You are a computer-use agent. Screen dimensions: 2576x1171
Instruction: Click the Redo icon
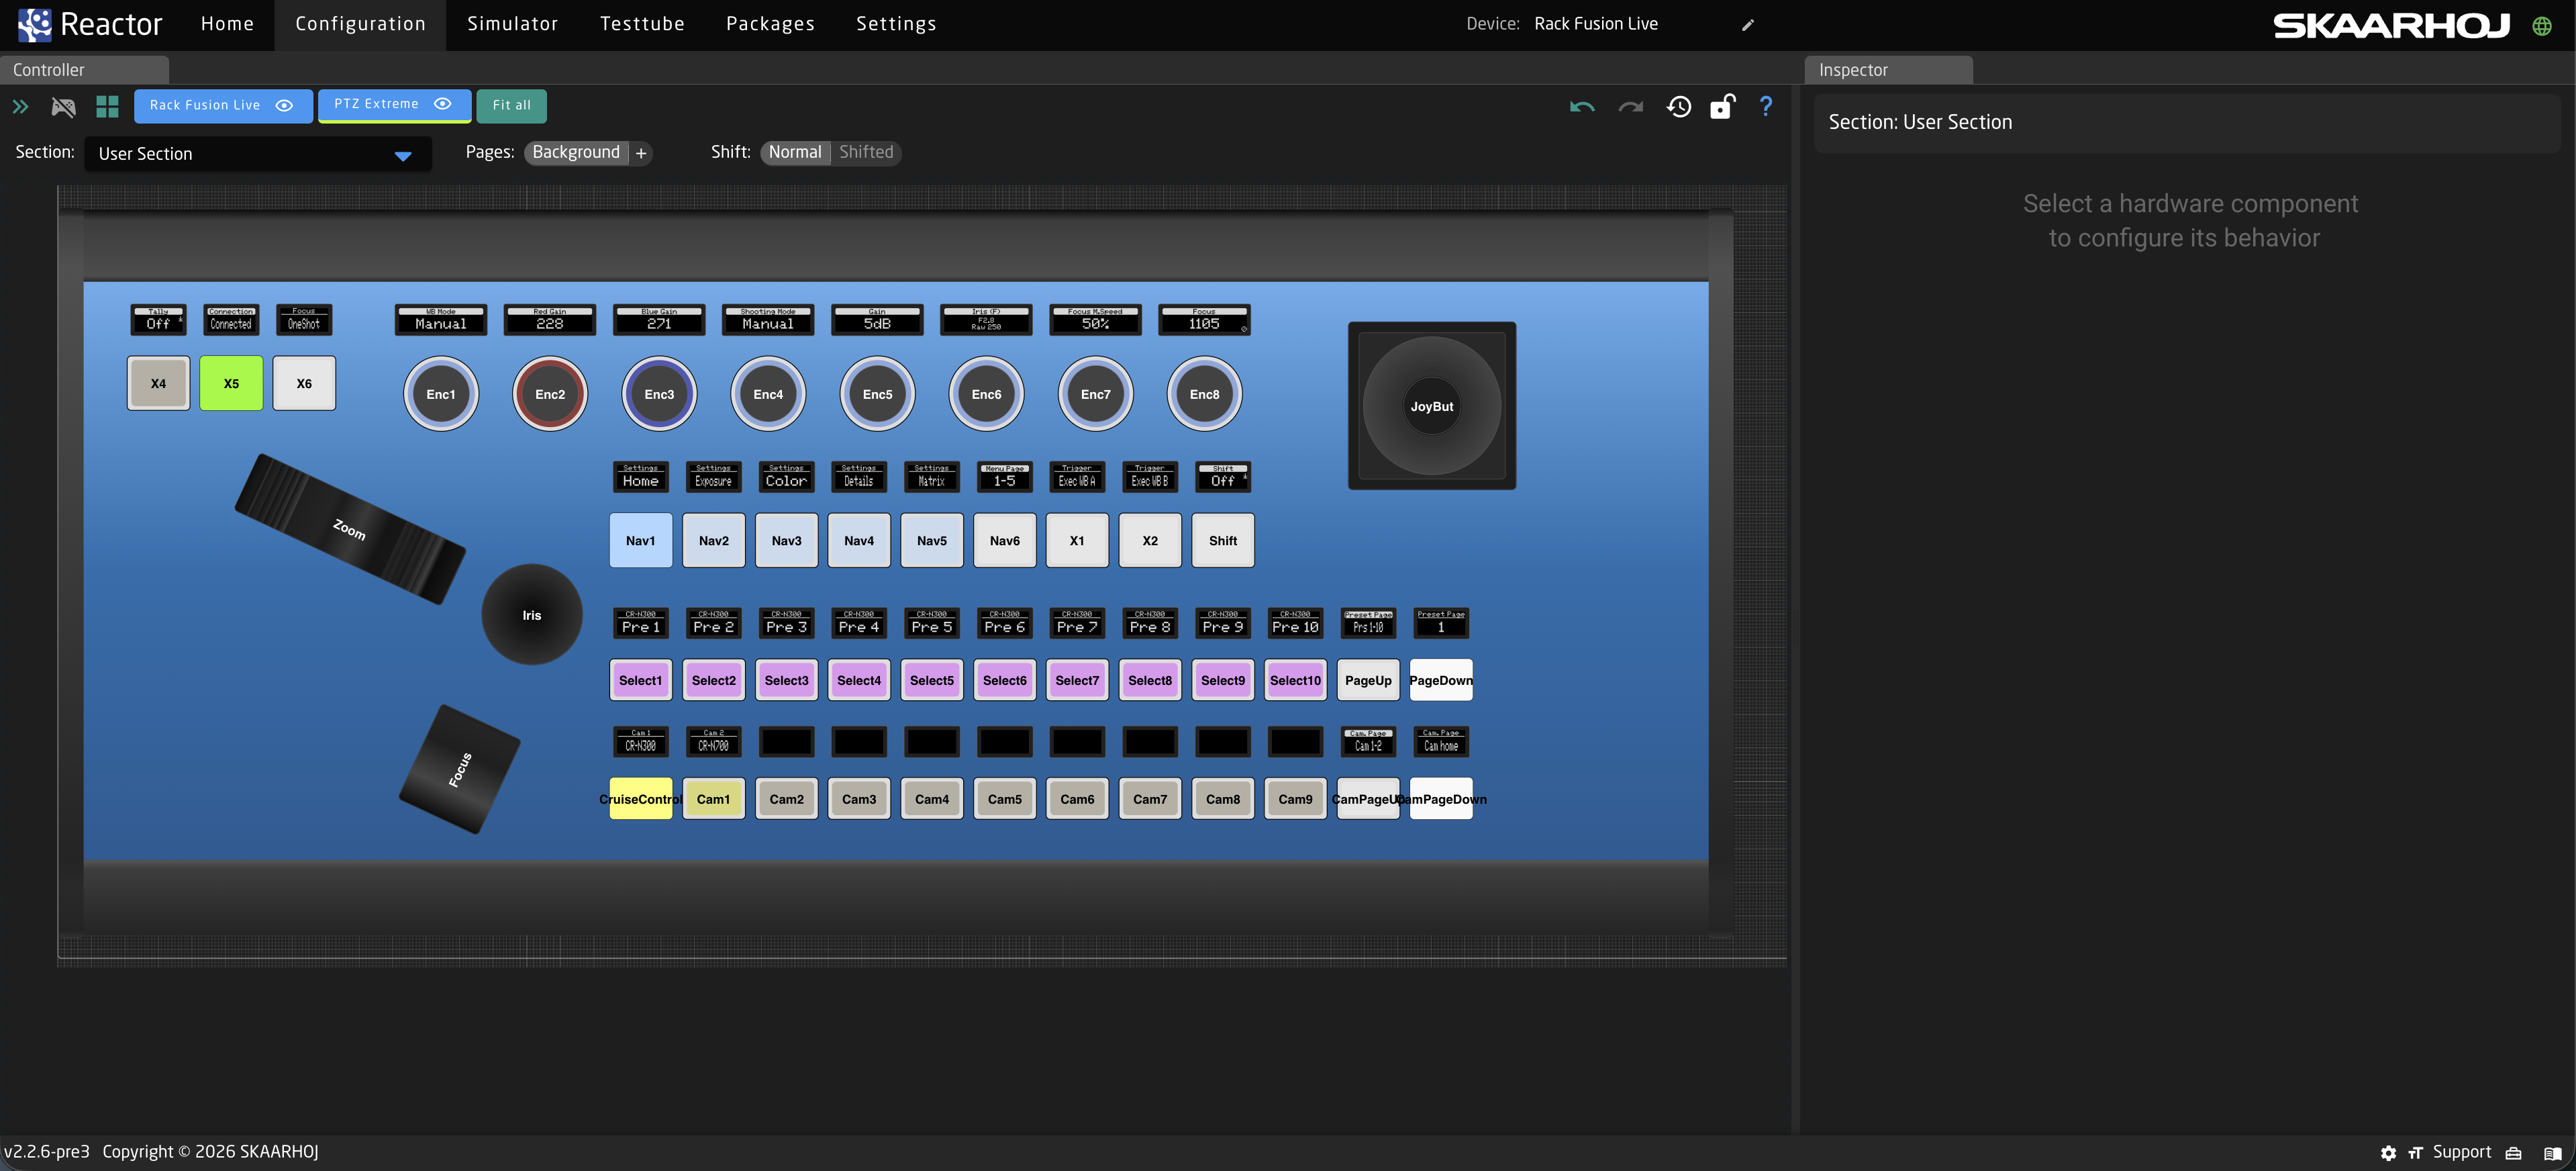(1630, 106)
